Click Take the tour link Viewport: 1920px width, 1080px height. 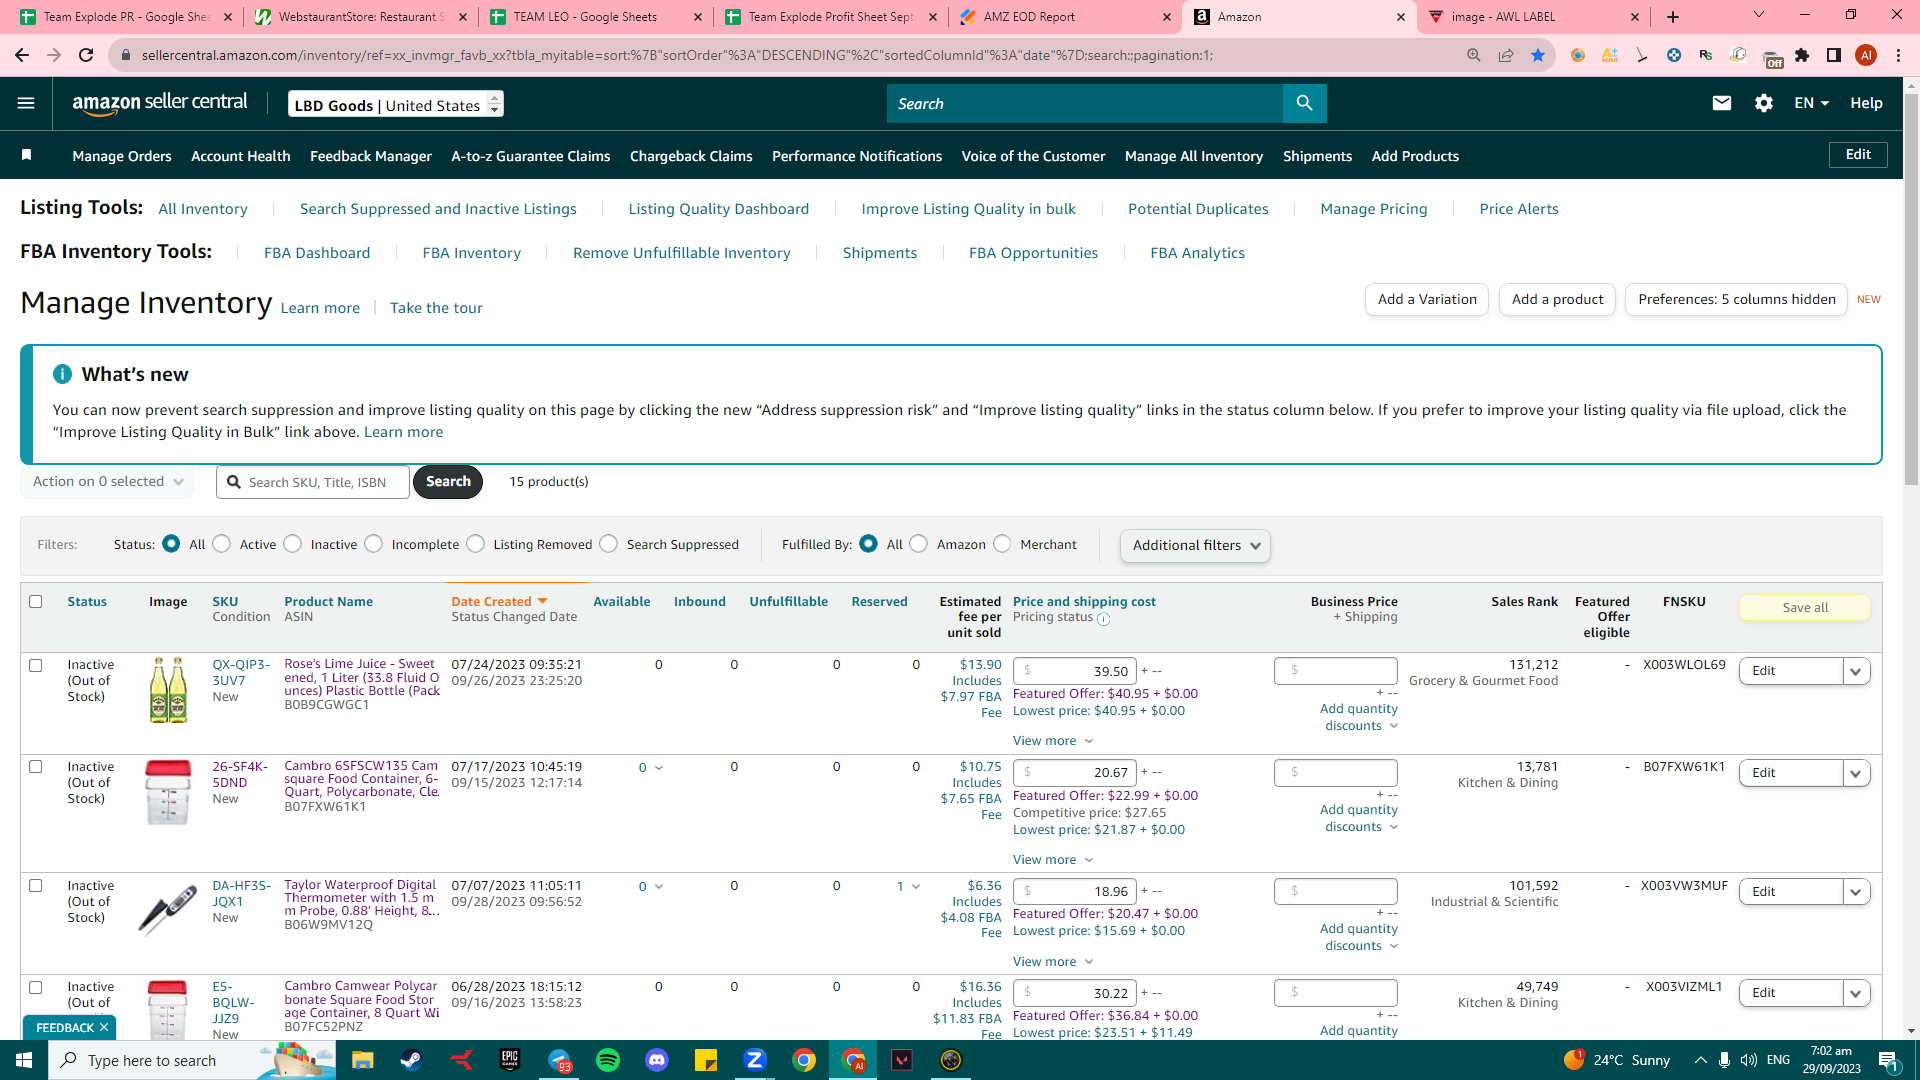[x=436, y=308]
